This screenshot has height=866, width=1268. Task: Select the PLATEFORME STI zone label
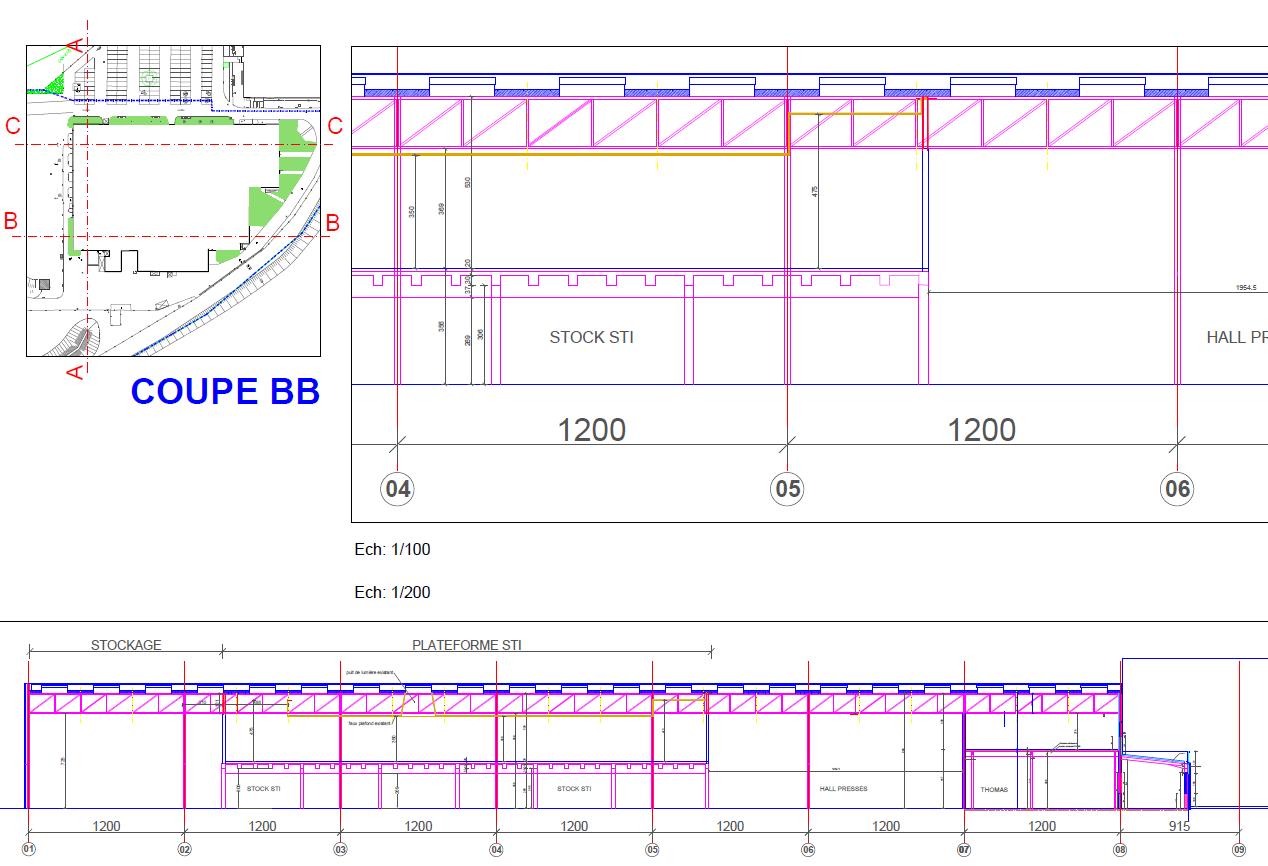click(x=467, y=645)
